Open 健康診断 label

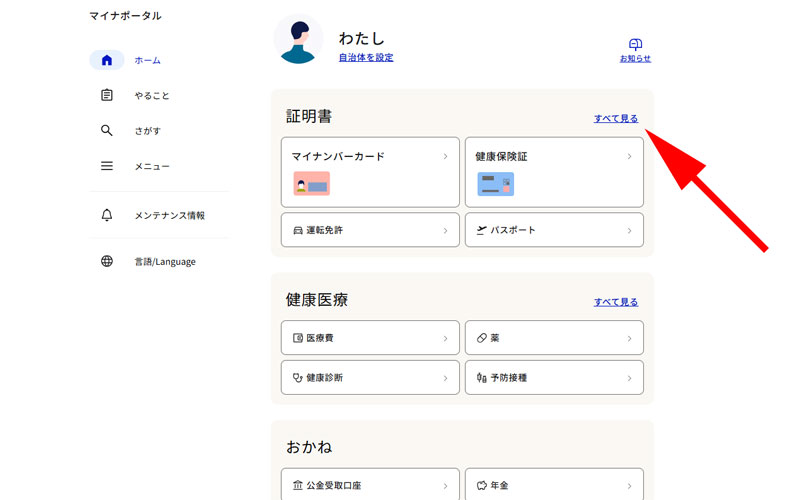[x=324, y=378]
